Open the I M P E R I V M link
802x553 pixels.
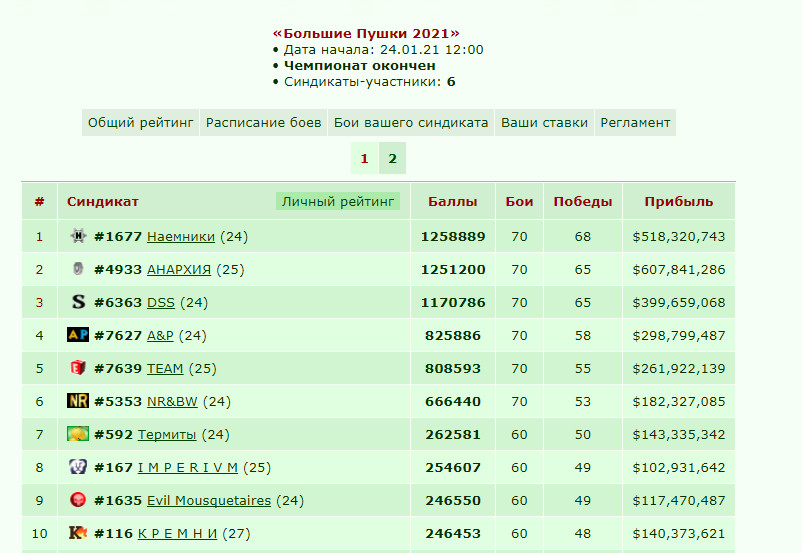pos(188,468)
